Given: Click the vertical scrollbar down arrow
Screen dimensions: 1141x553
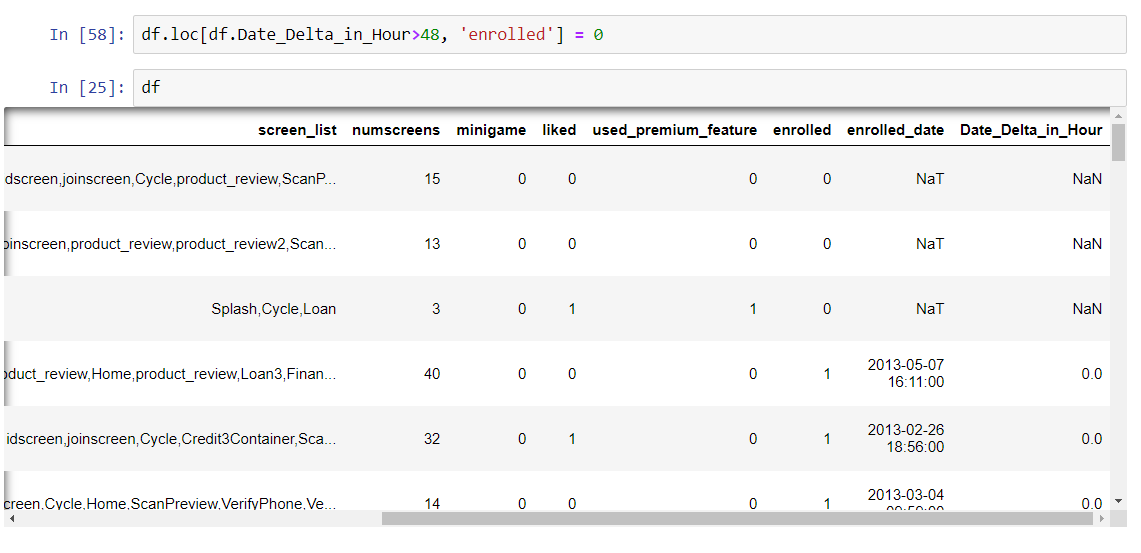Looking at the screenshot, I should (x=1118, y=501).
